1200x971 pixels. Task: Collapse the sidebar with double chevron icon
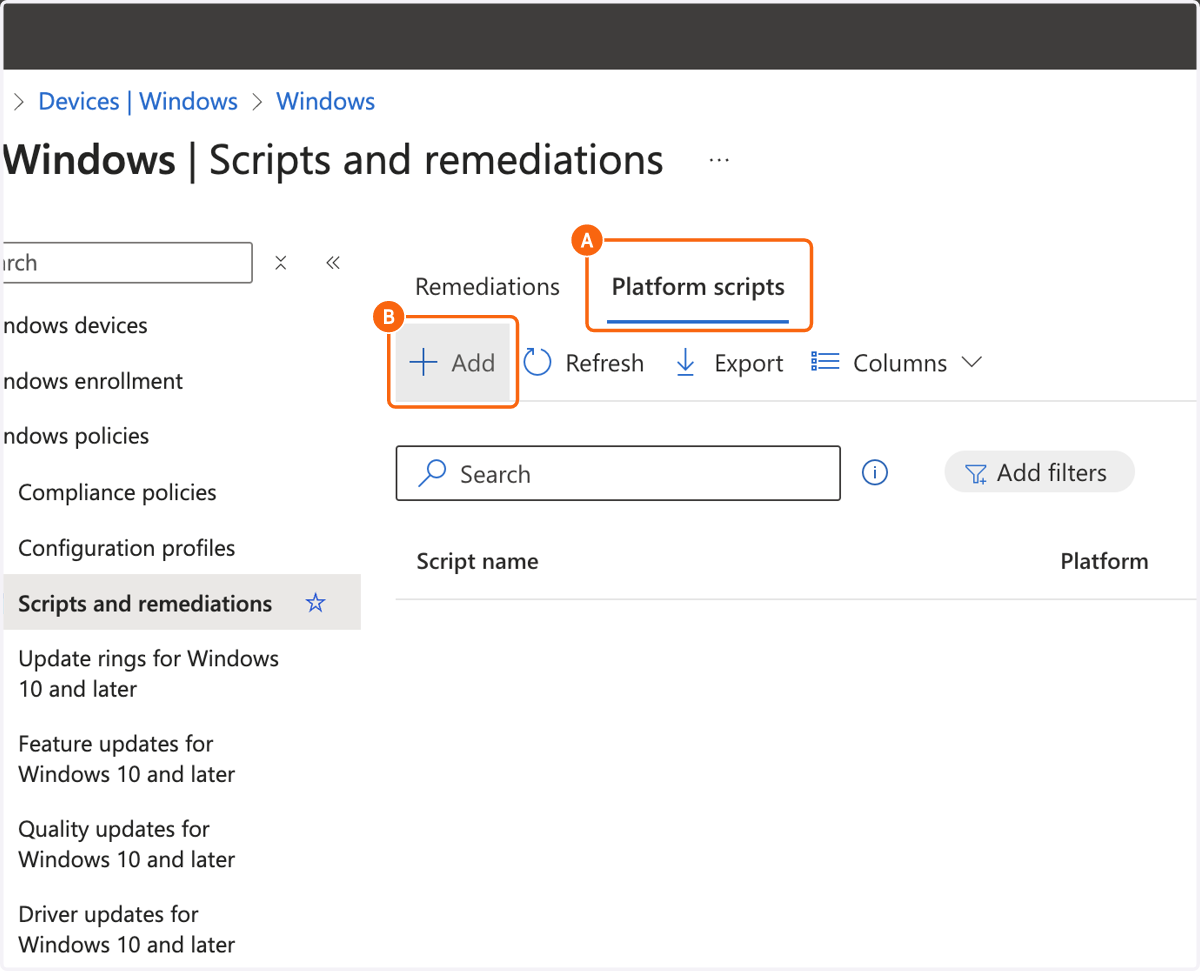point(333,263)
